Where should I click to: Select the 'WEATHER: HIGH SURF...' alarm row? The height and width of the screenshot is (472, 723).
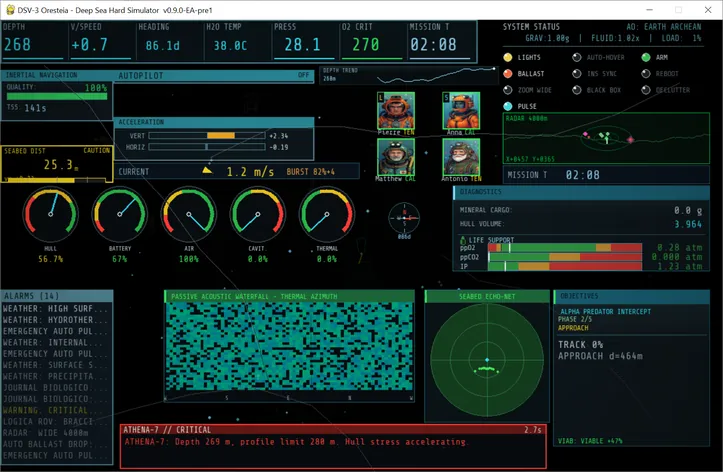point(57,308)
